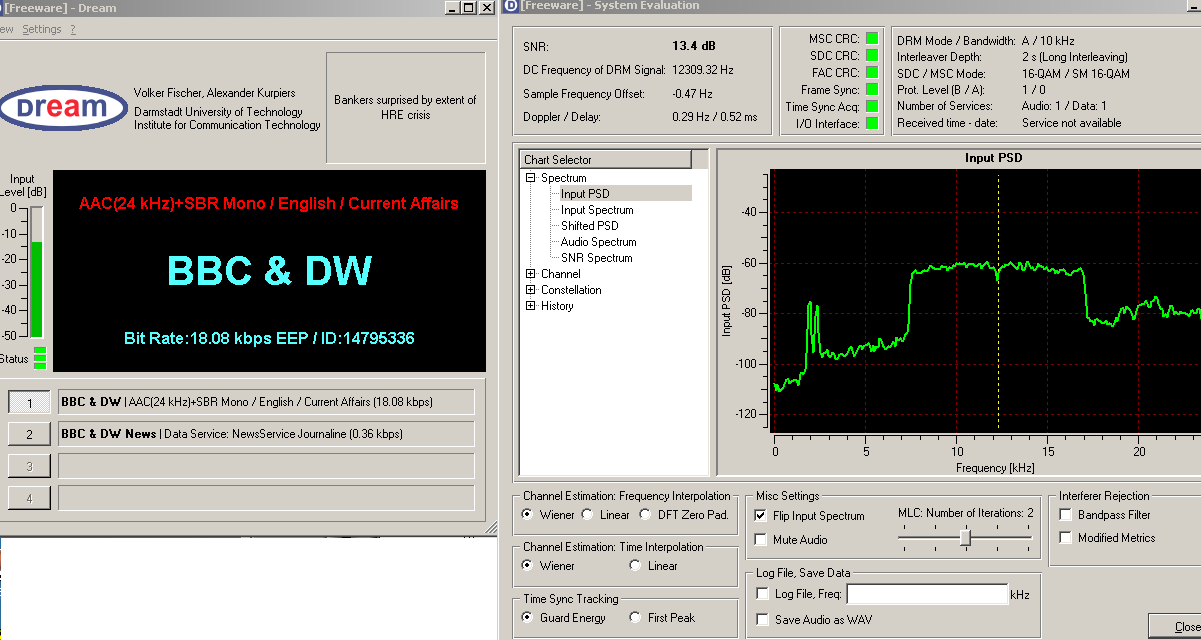Click BBC & DW audio service description
This screenshot has width=1201, height=640.
click(266, 402)
